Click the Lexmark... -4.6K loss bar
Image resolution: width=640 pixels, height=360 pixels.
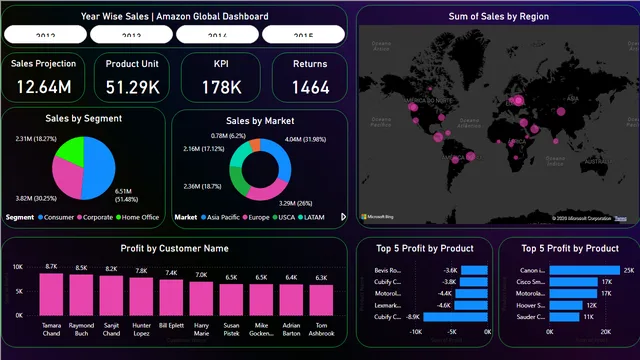471,305
